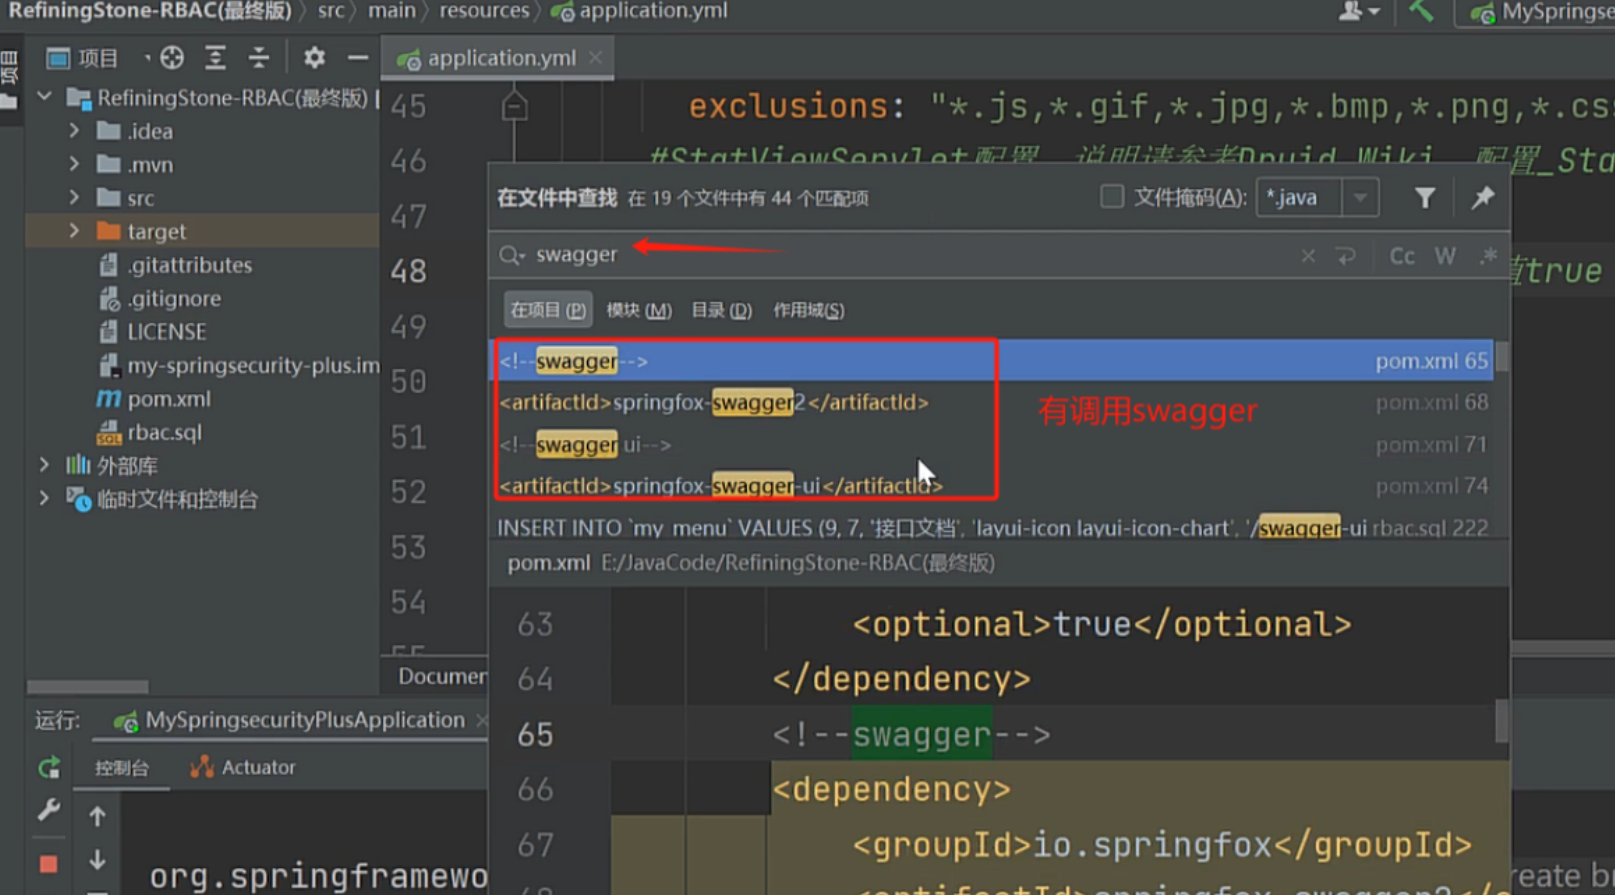Viewport: 1615px width, 895px height.
Task: Rerun the application in run panel
Action: click(x=48, y=768)
